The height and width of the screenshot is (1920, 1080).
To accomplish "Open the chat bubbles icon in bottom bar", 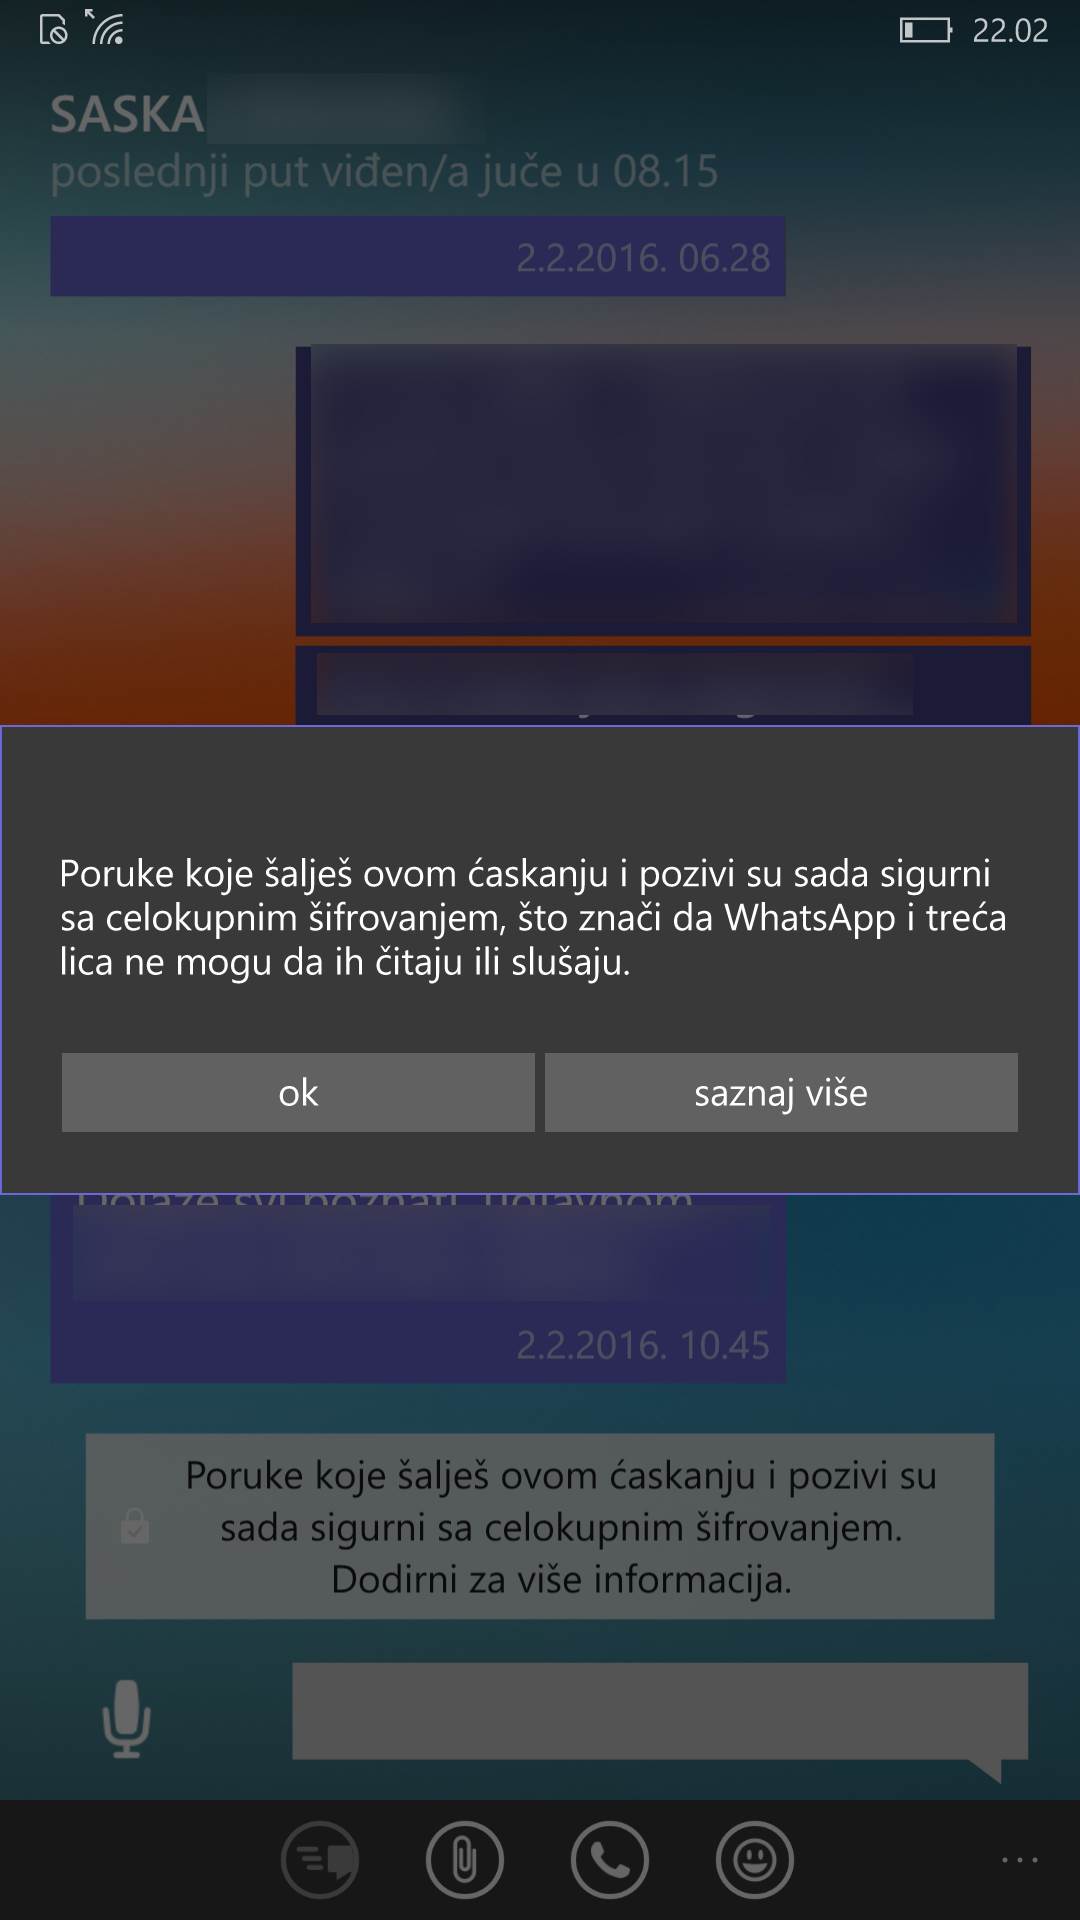I will tap(320, 1860).
